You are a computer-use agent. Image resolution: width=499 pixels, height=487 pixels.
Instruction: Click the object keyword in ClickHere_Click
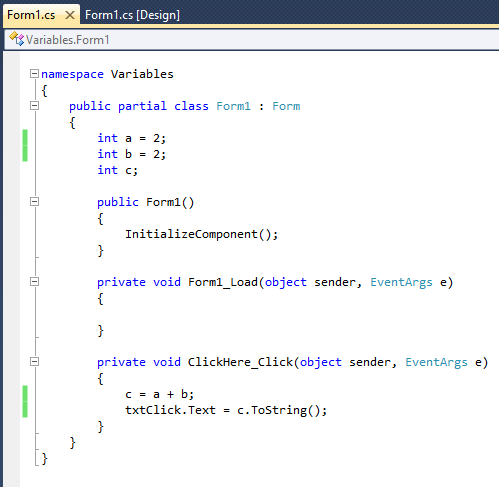click(x=321, y=362)
